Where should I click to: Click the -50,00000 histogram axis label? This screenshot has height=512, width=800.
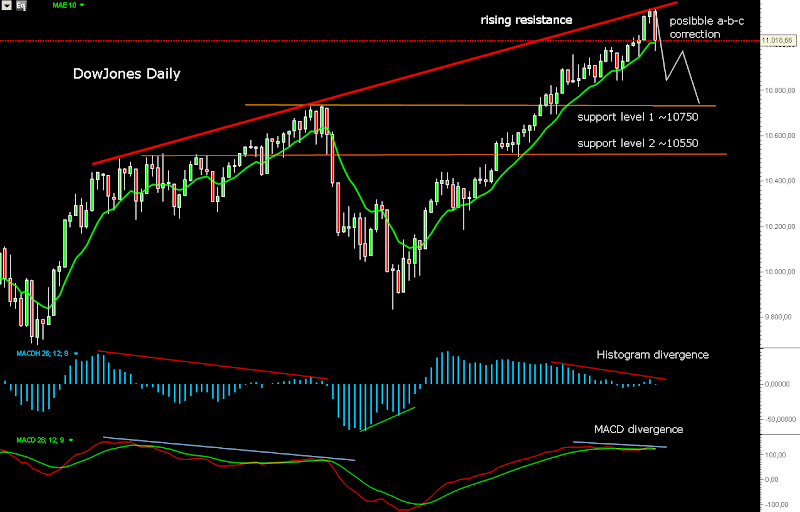coord(779,419)
